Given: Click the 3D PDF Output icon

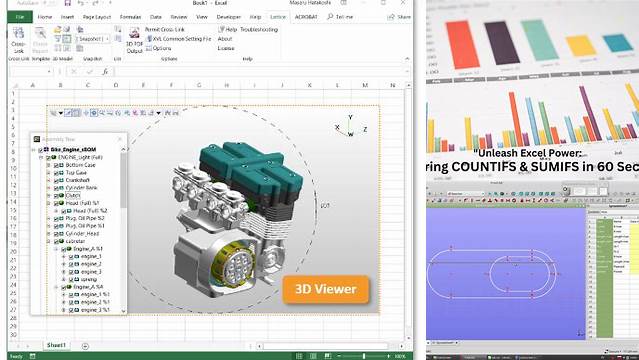Looking at the screenshot, I should point(134,41).
